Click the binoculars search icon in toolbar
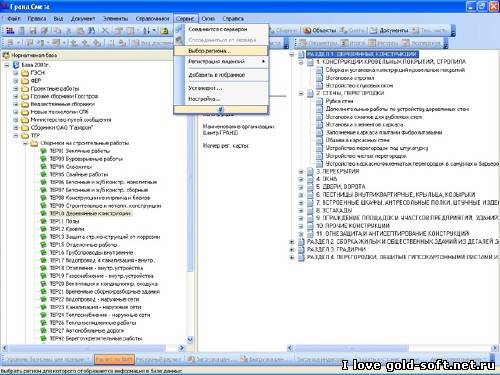The height and width of the screenshot is (375, 500). pos(92,31)
